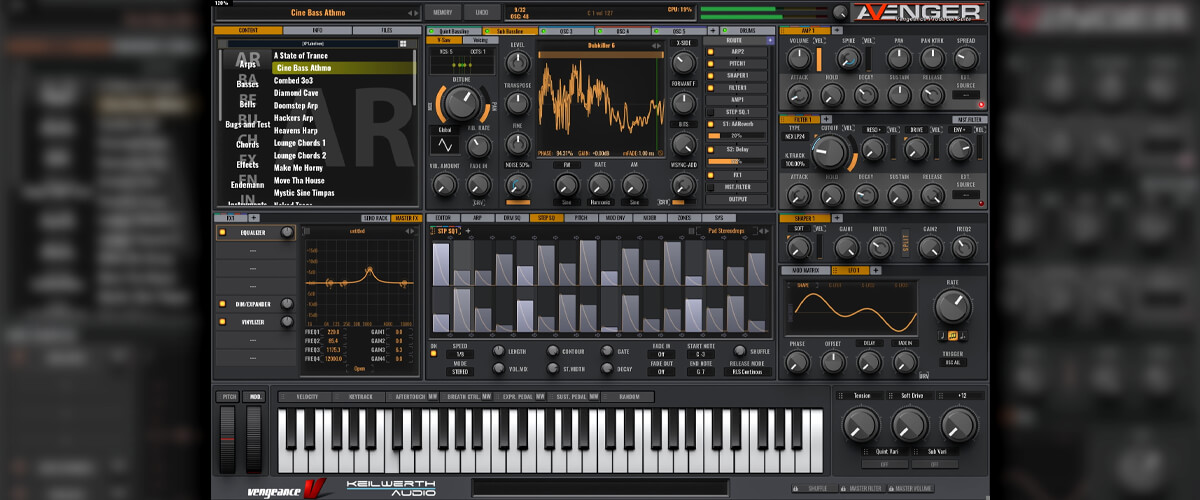The height and width of the screenshot is (500, 1200).
Task: Switch to the SEND RACK view
Action: (374, 217)
